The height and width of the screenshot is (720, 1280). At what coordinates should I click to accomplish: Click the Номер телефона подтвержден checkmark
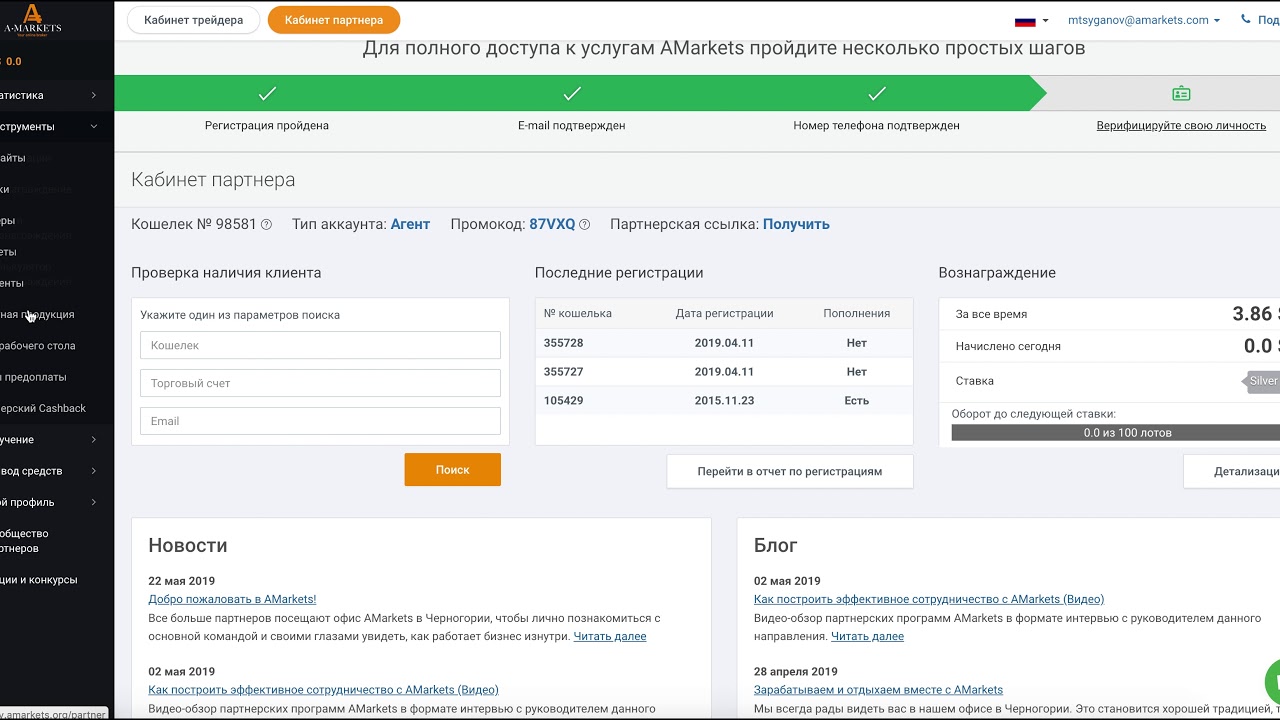click(877, 94)
